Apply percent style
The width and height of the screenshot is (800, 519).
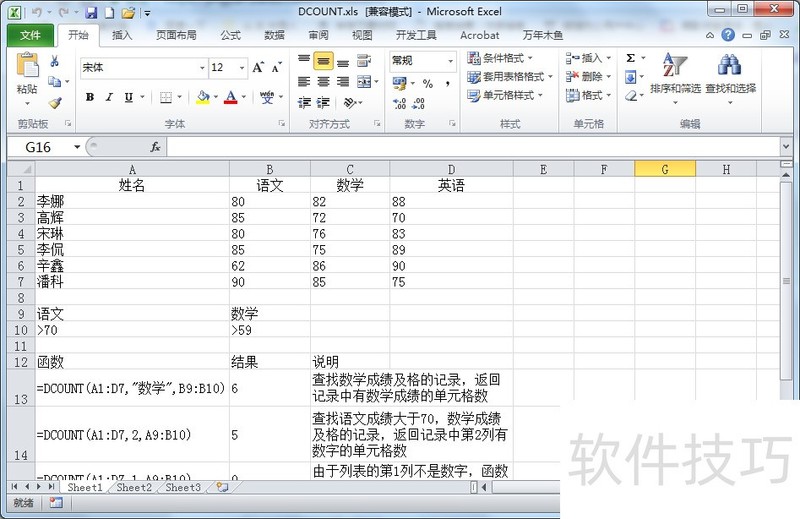(x=428, y=83)
